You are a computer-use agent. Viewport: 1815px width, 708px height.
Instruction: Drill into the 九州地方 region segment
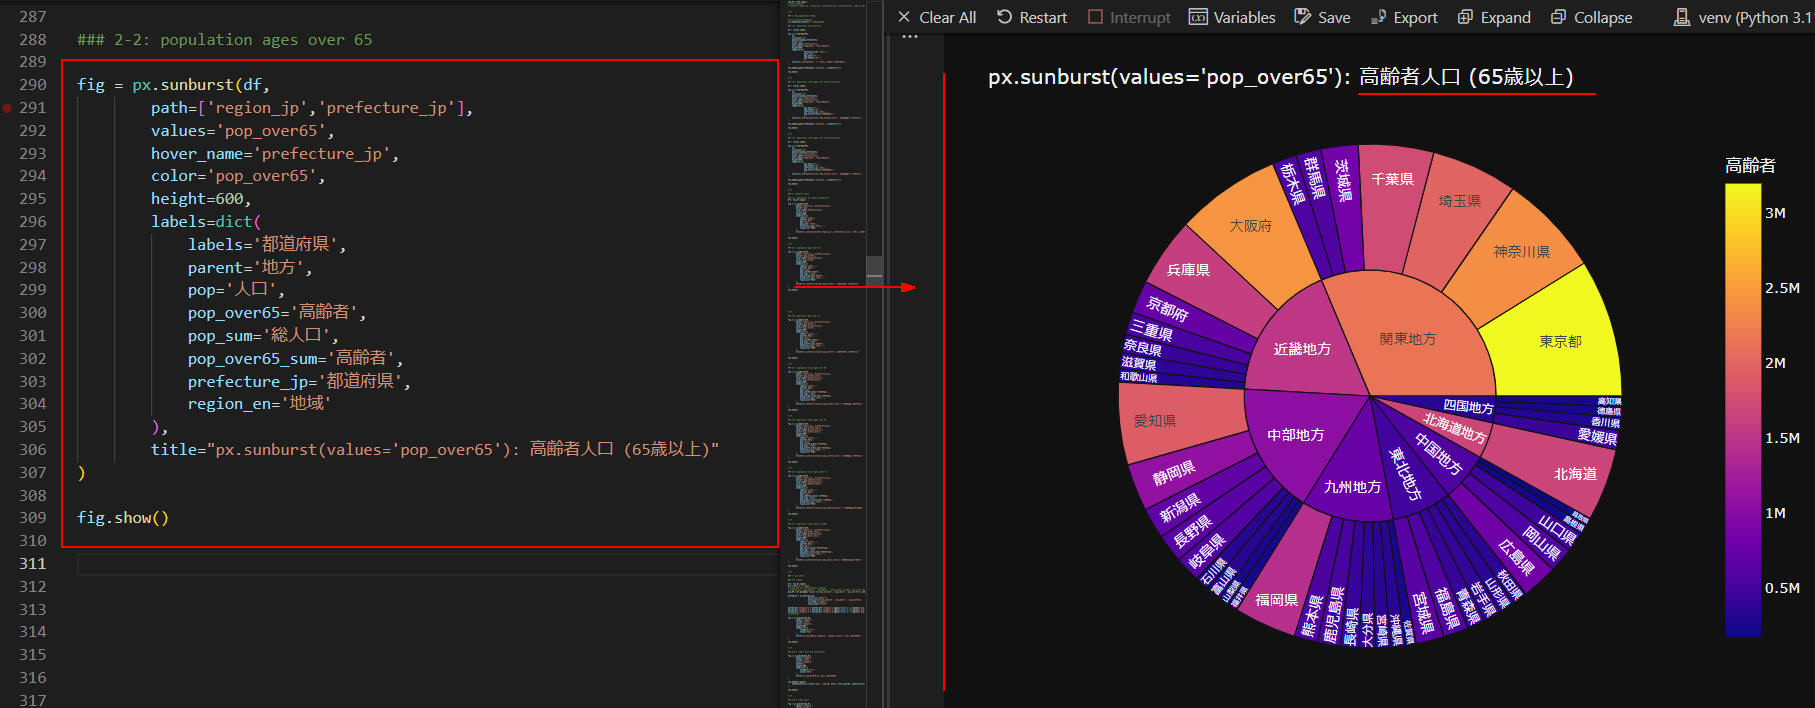coord(1352,487)
